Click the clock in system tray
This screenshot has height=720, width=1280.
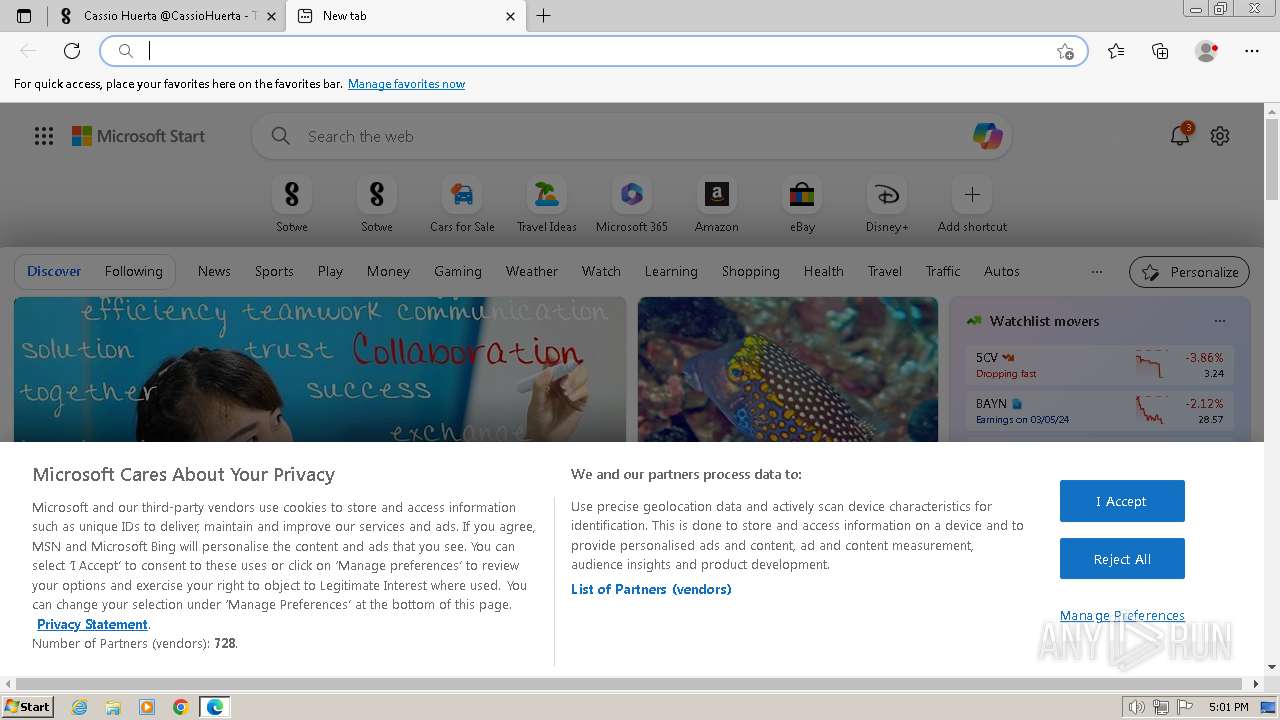tap(1228, 707)
